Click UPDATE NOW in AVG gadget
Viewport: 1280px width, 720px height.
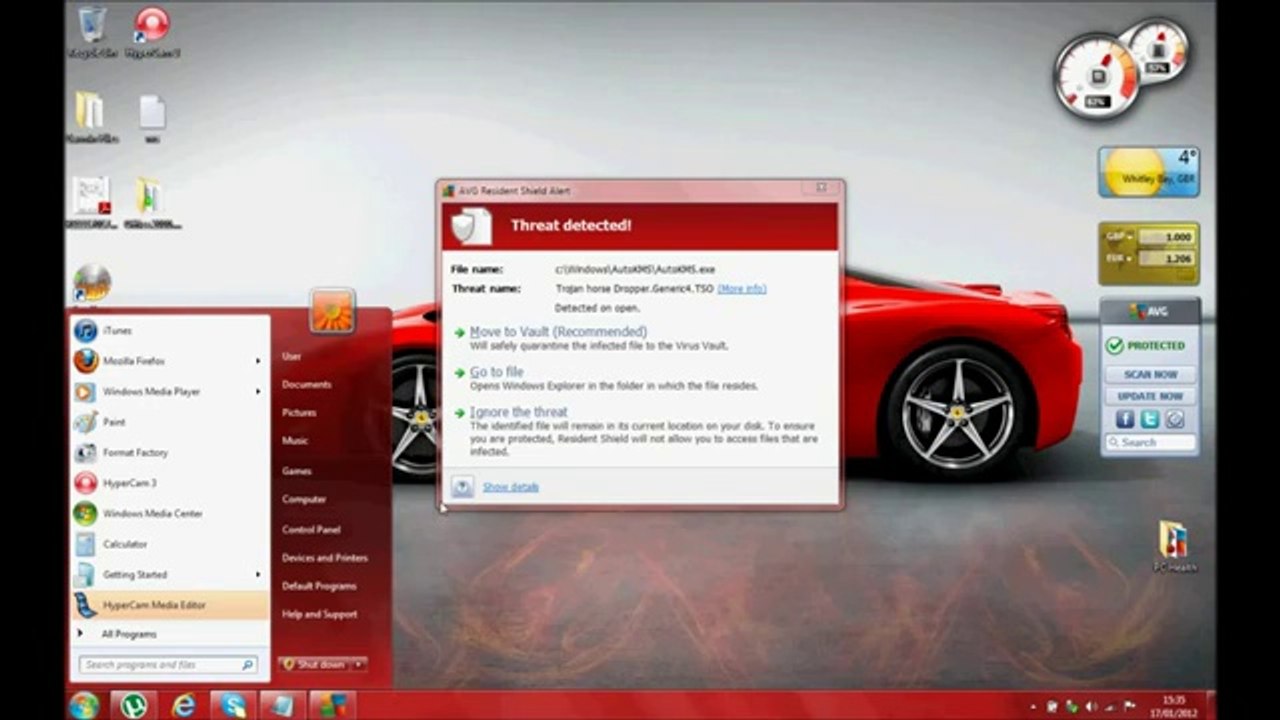click(1150, 397)
